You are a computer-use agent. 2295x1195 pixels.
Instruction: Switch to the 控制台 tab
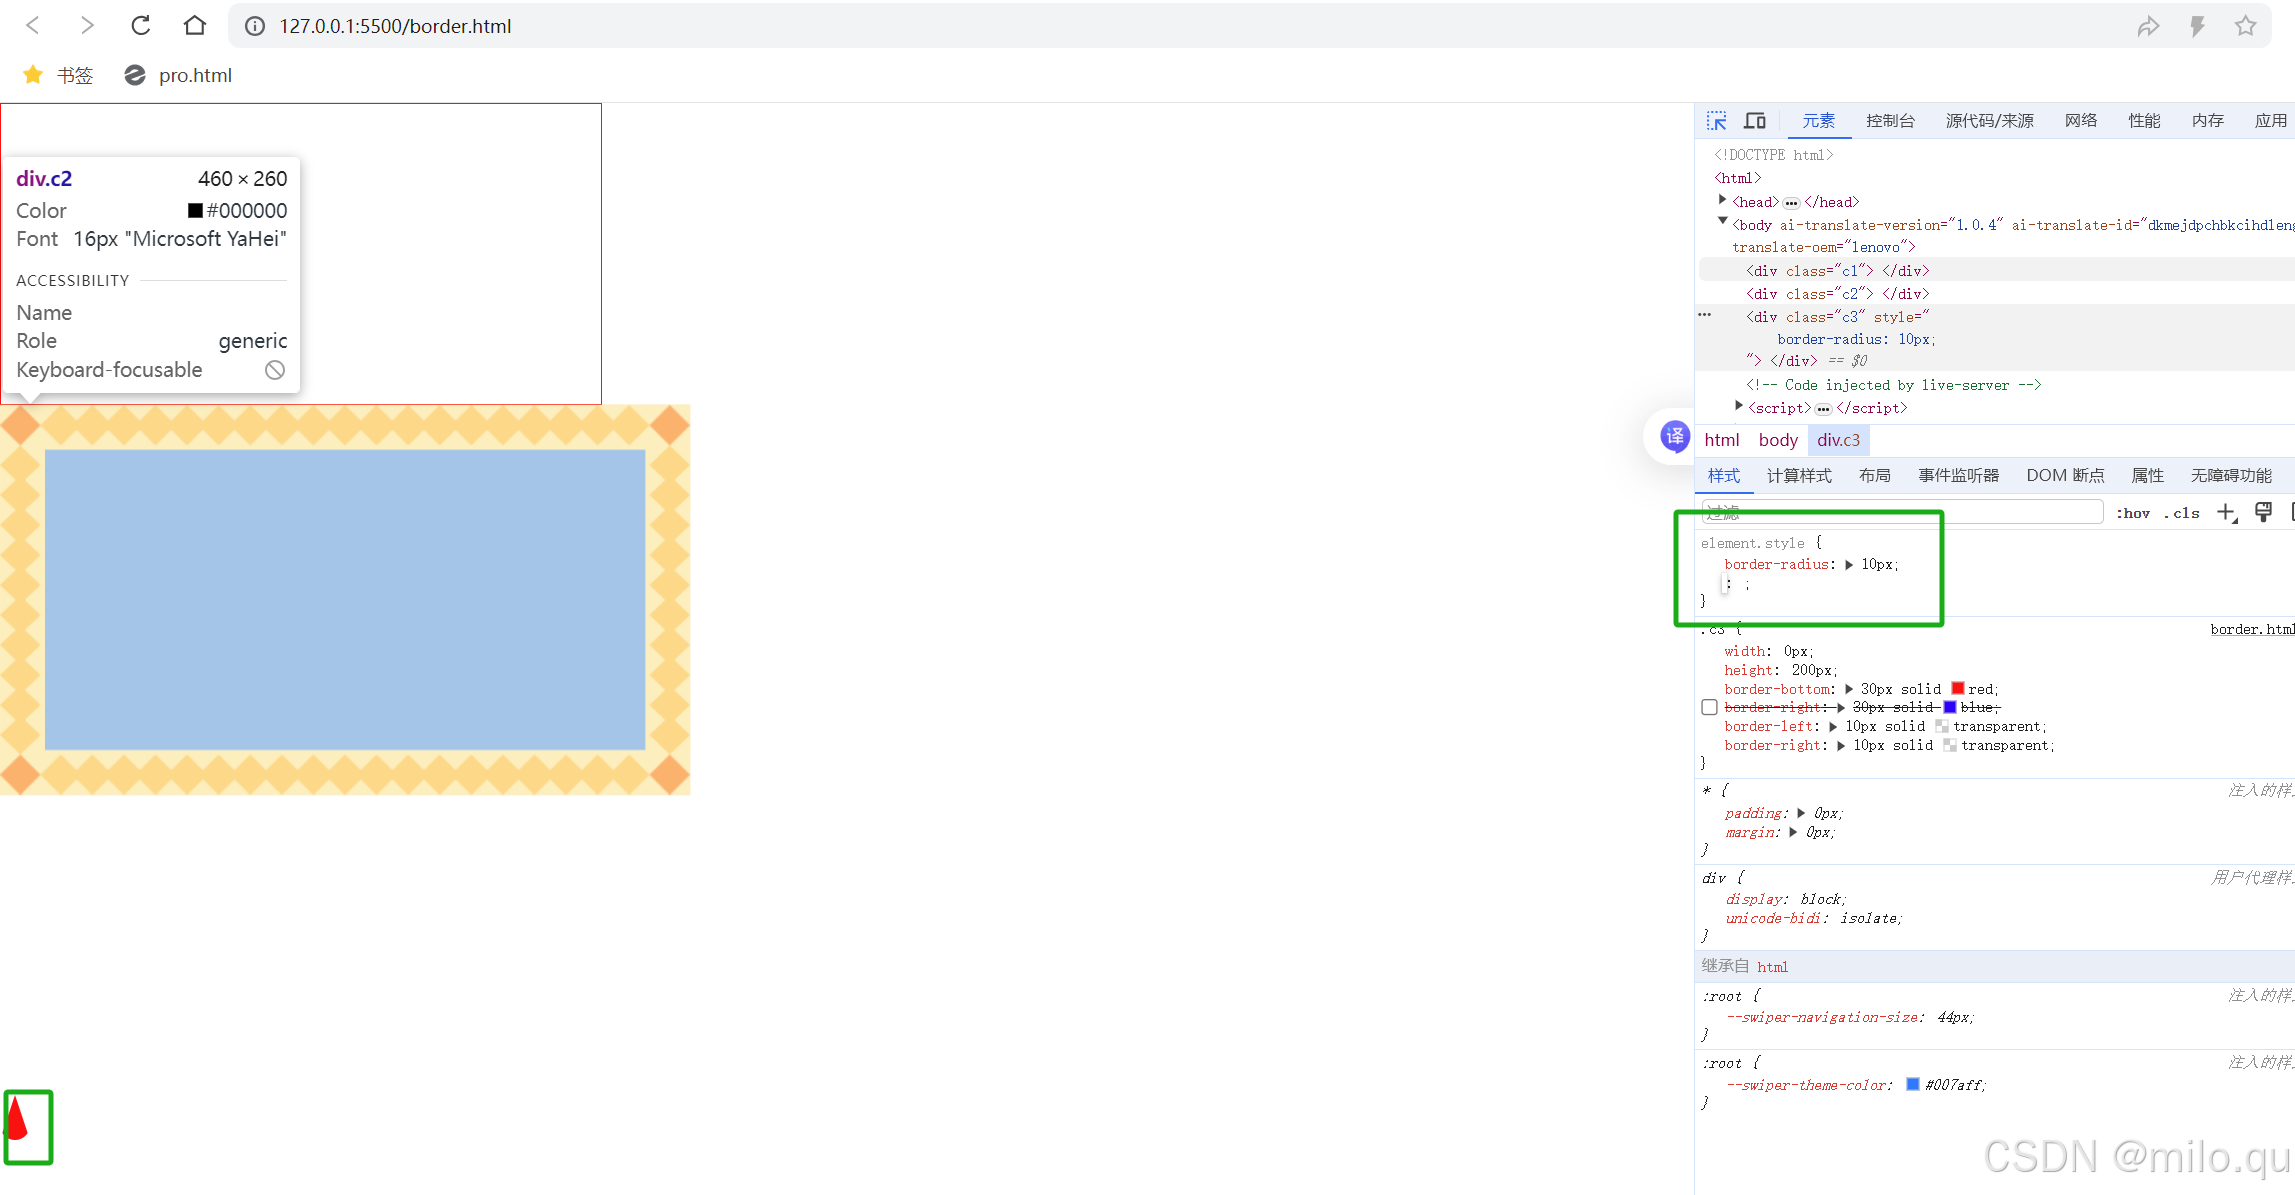point(1890,121)
